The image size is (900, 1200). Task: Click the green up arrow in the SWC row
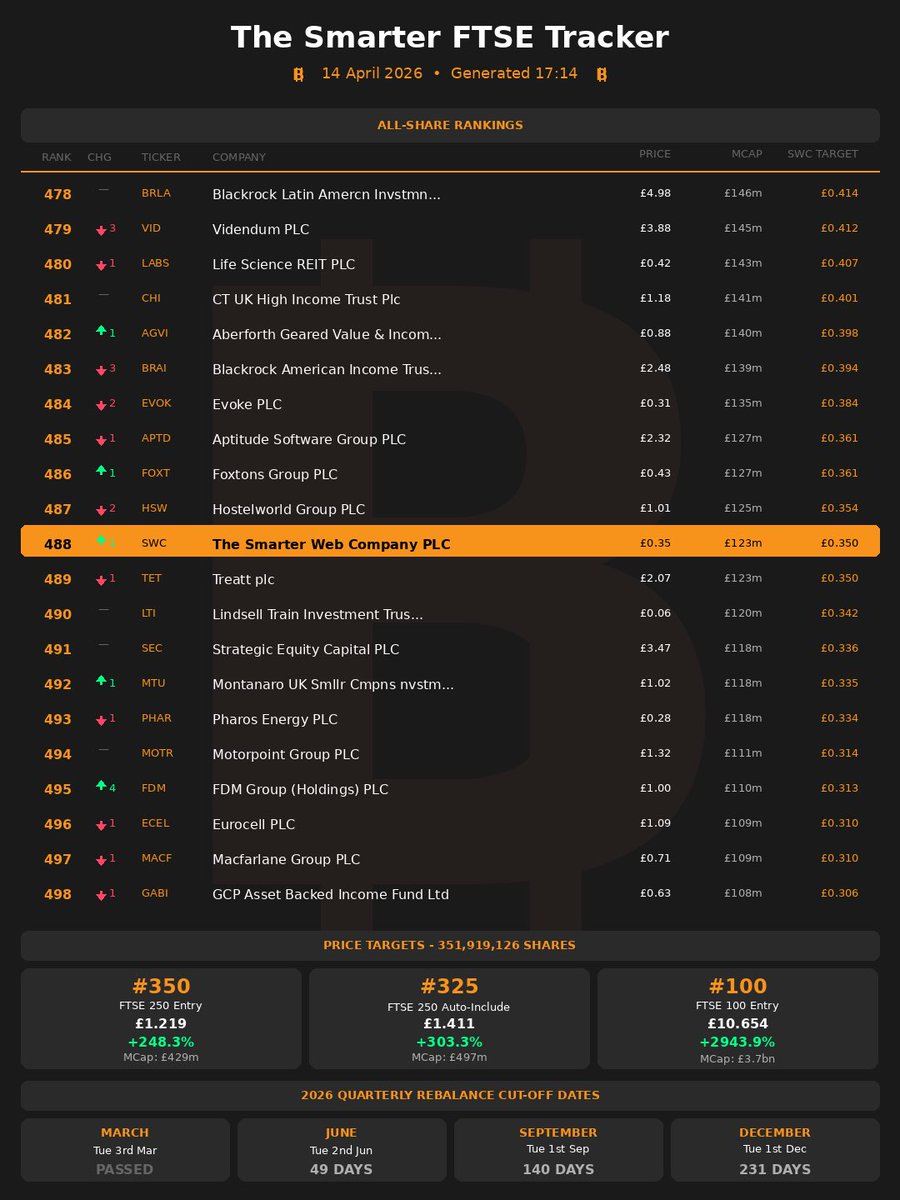click(101, 541)
